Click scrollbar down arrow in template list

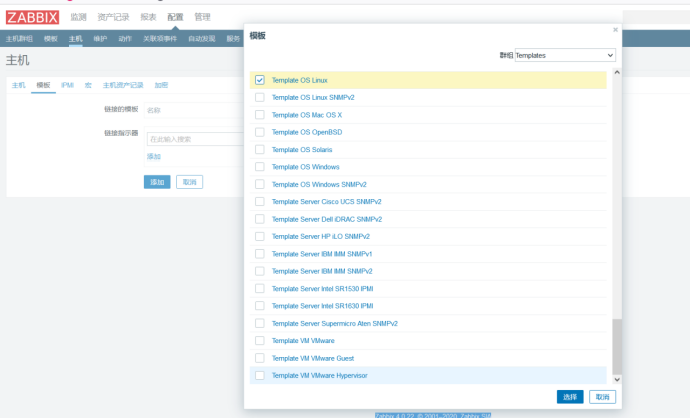(x=617, y=379)
